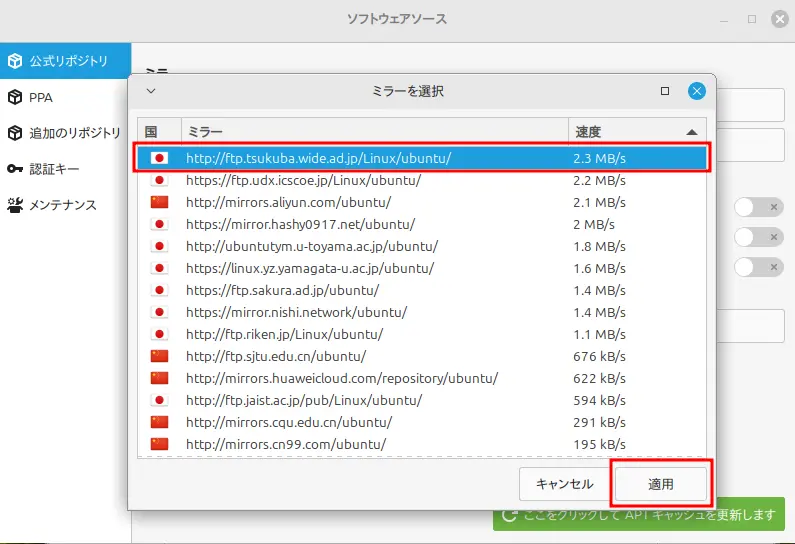Maximize the ミラーを選択 dialog

665,91
